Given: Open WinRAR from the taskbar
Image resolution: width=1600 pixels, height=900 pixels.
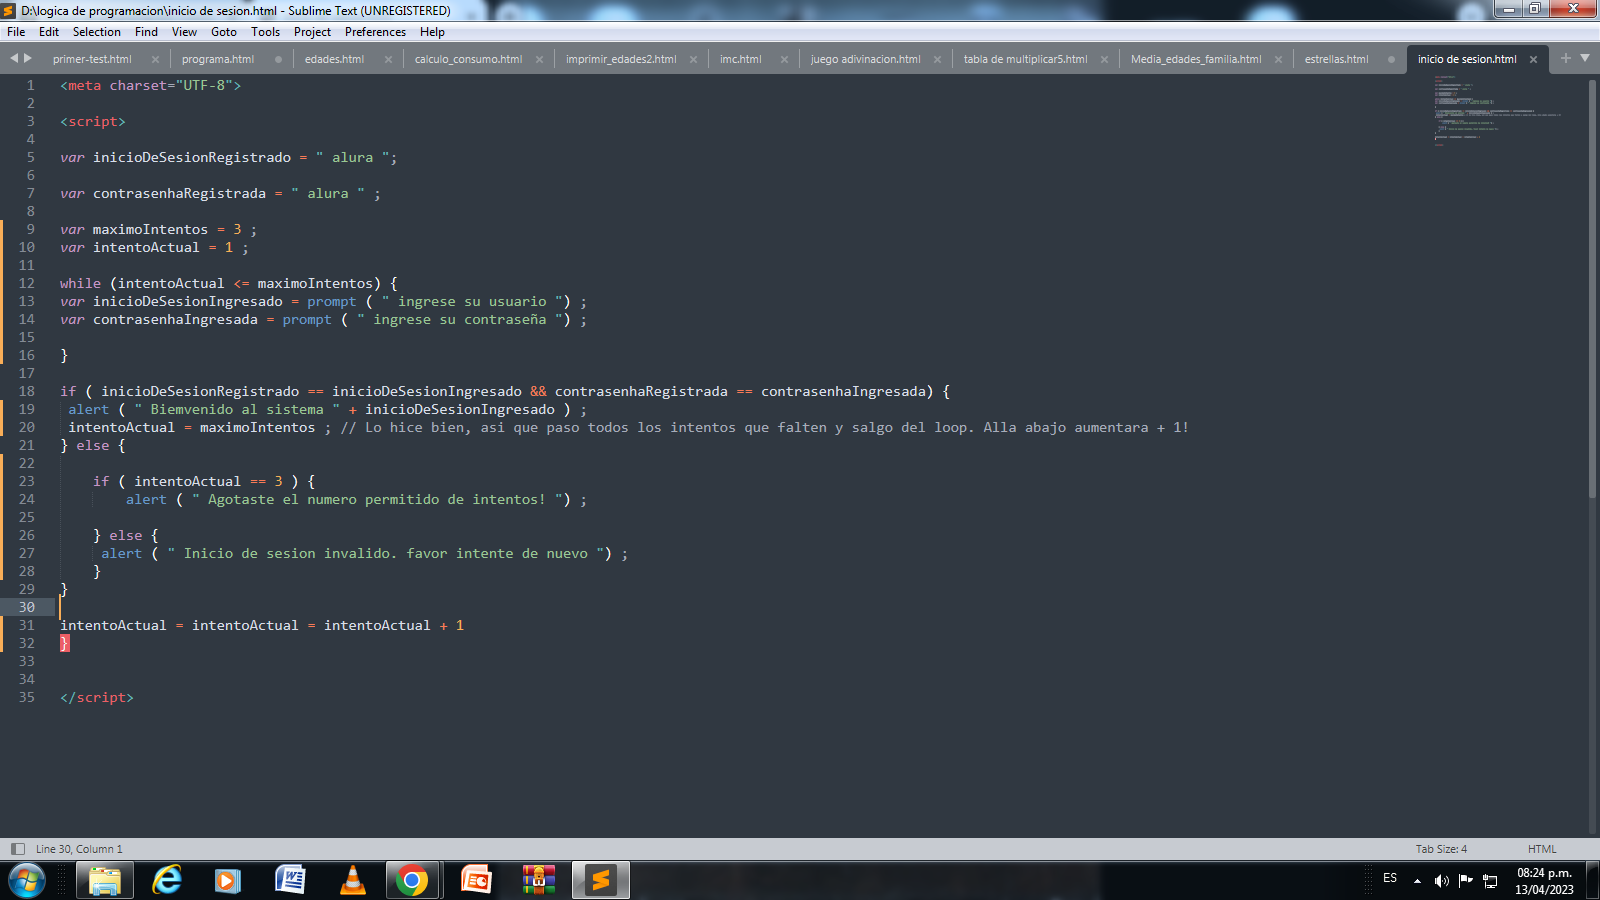Looking at the screenshot, I should pos(538,881).
